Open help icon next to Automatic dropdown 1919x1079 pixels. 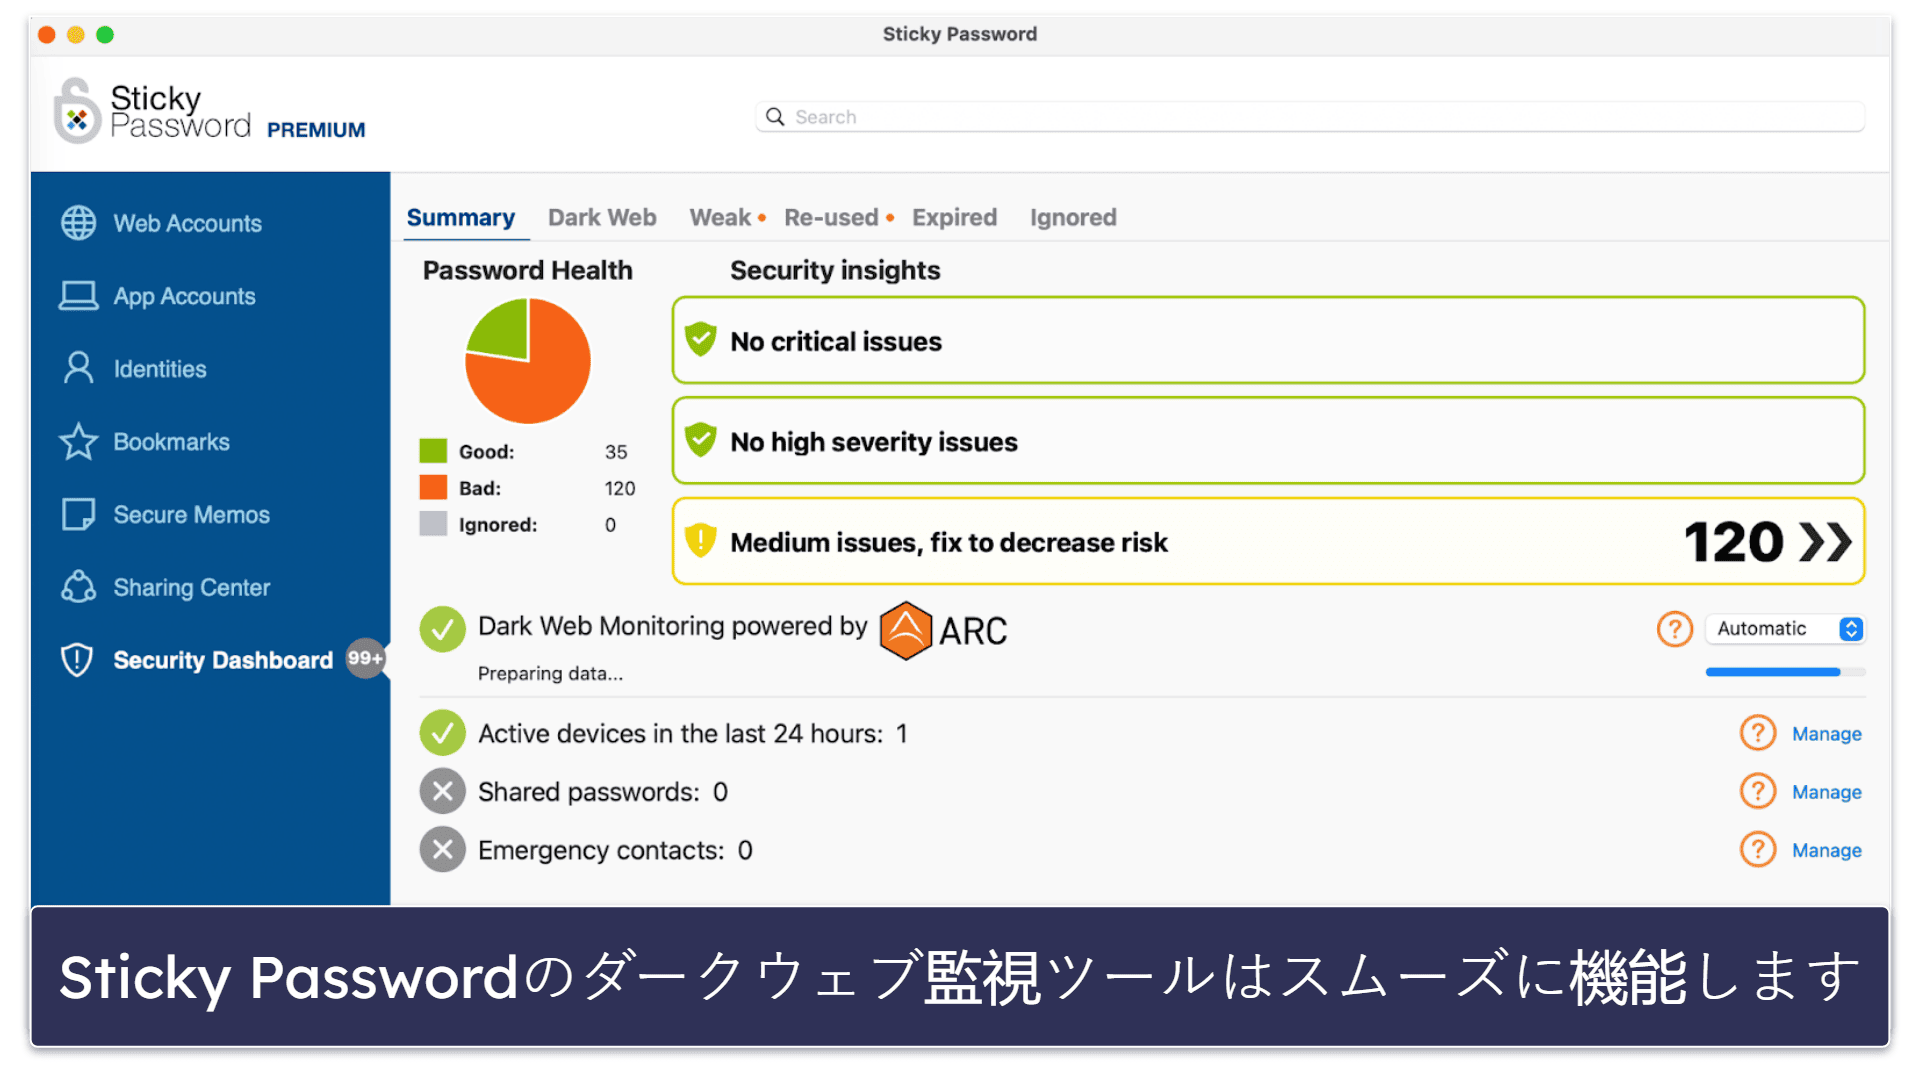pos(1674,629)
